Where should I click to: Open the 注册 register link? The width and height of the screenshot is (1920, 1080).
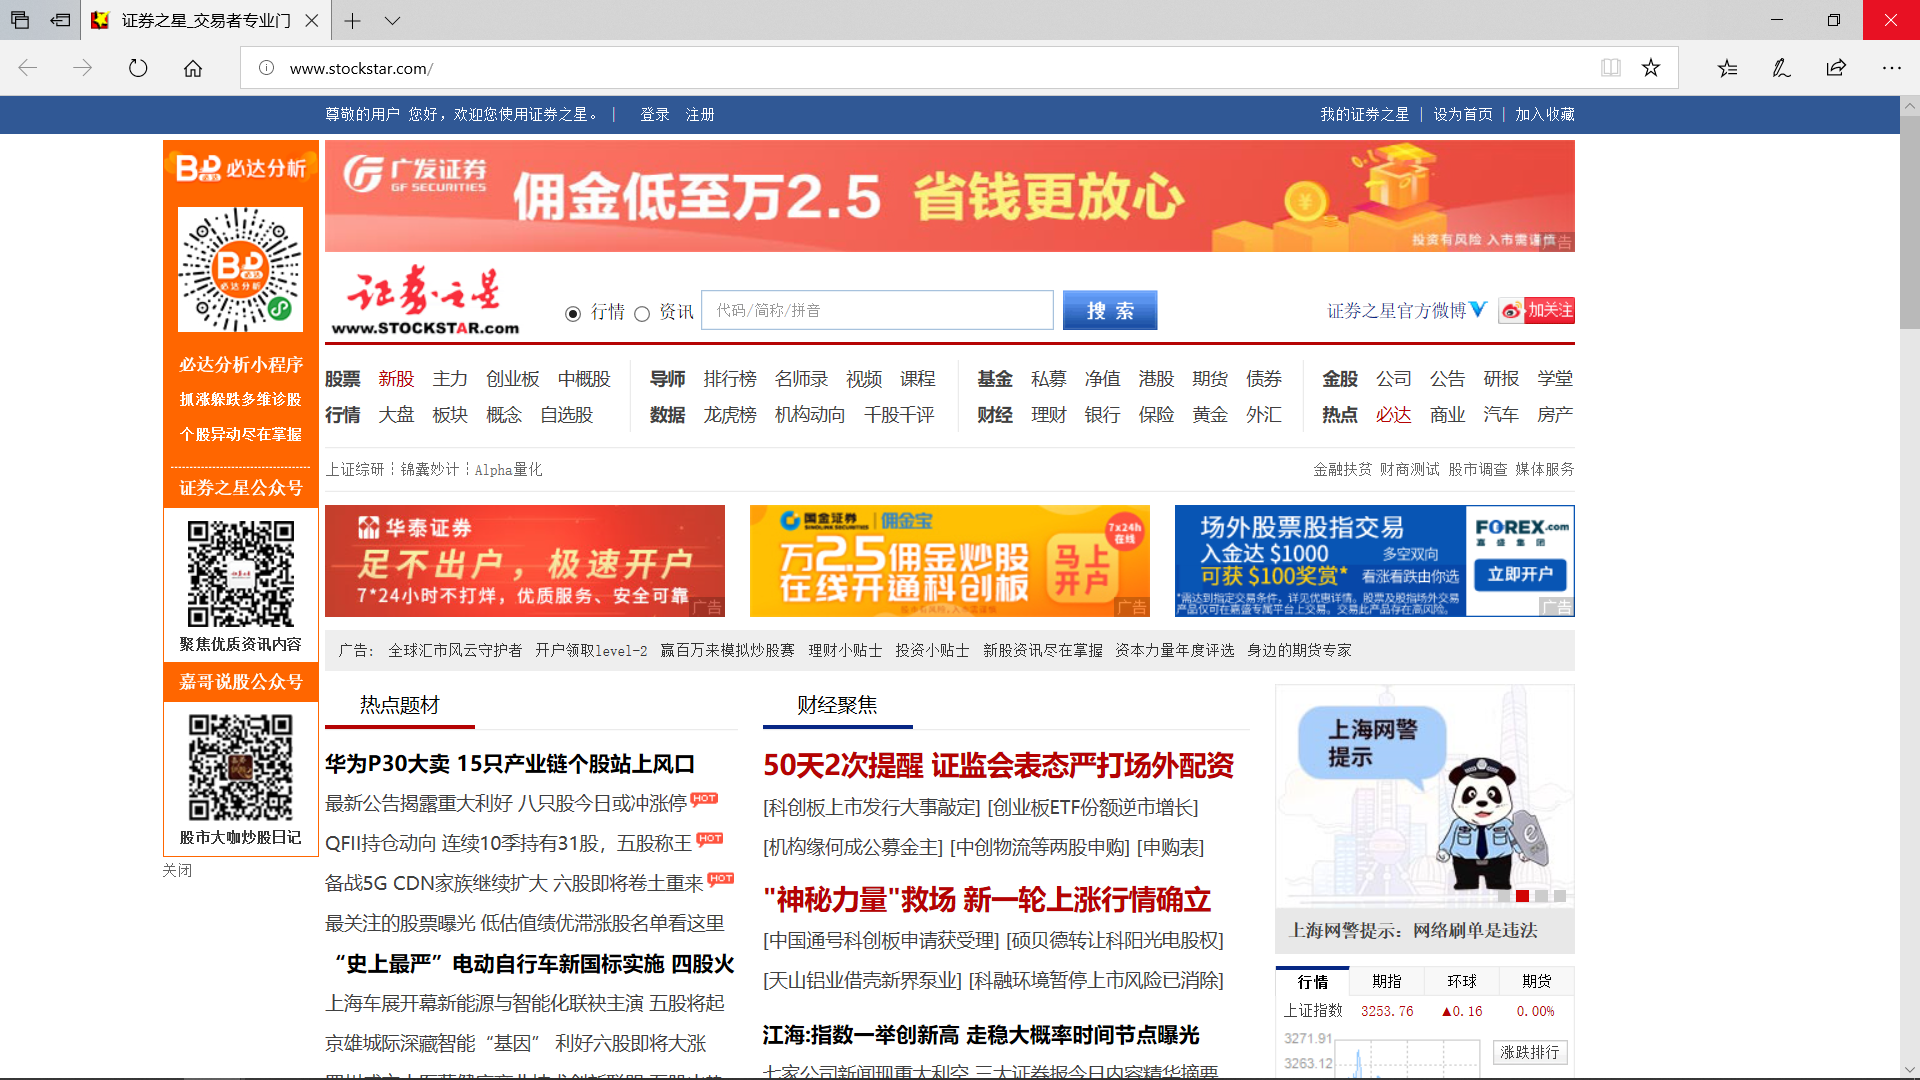pyautogui.click(x=700, y=115)
